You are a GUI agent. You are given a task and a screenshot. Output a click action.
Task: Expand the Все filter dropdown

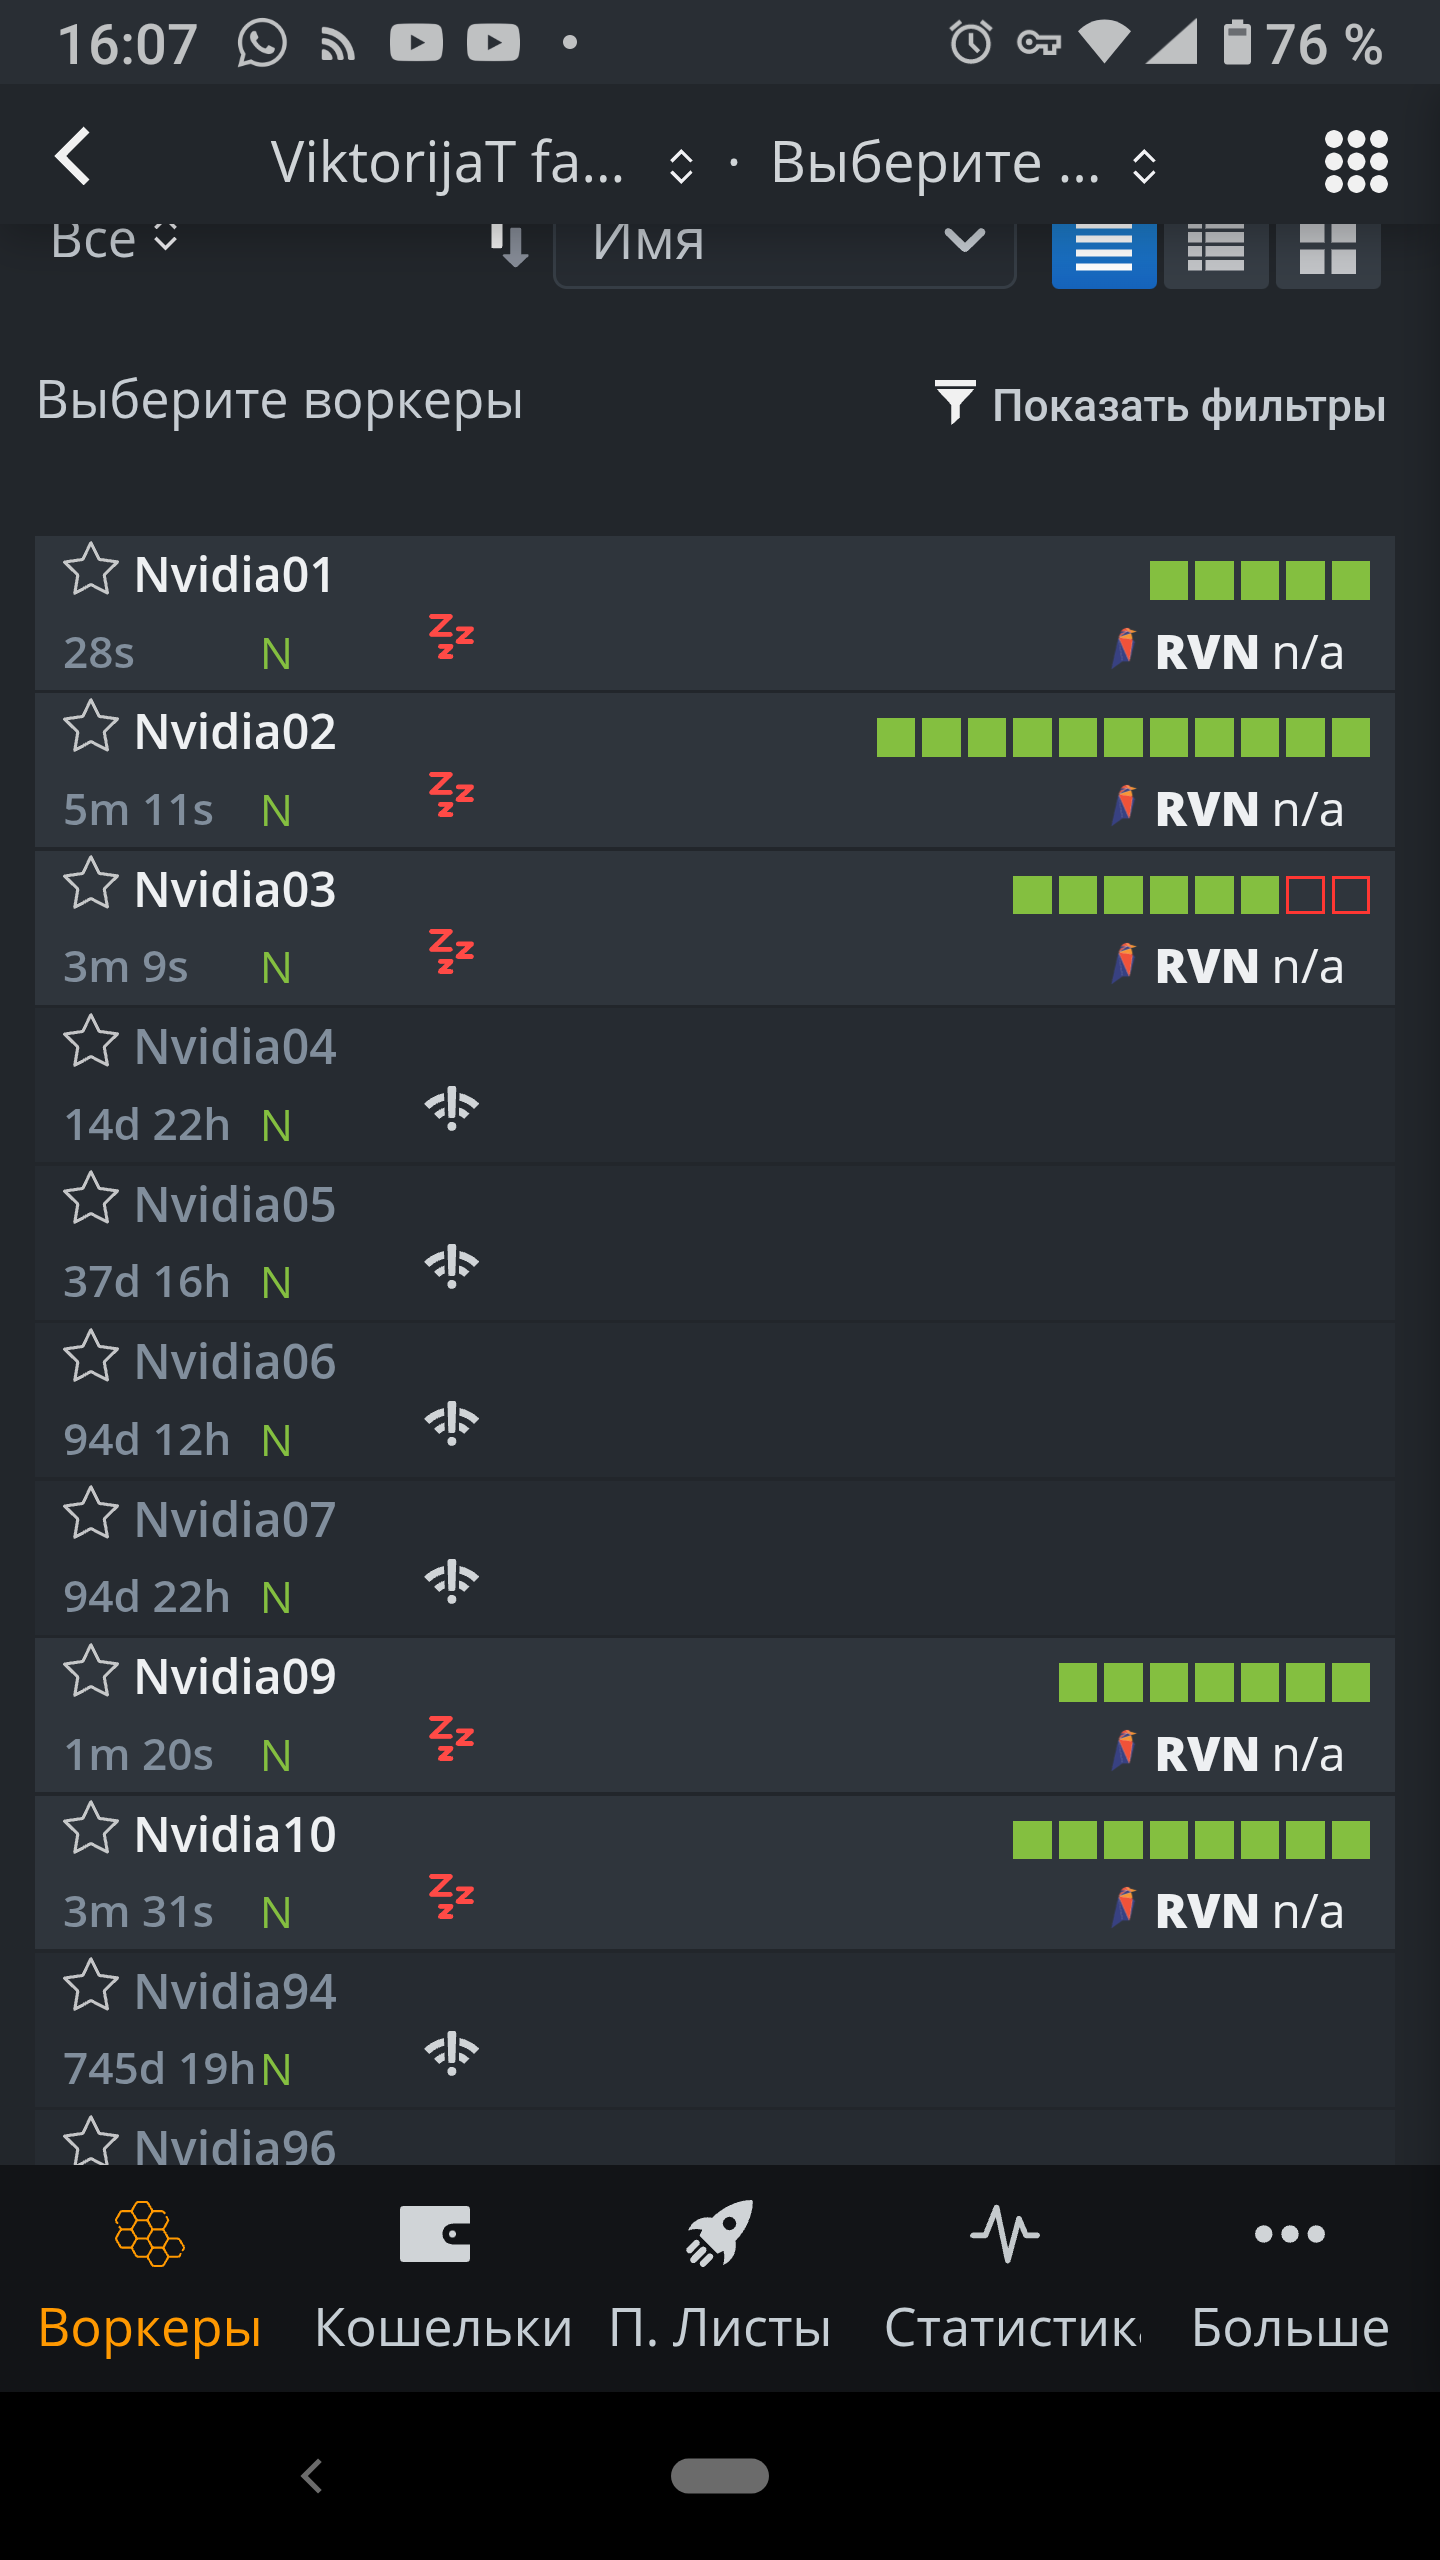click(114, 241)
